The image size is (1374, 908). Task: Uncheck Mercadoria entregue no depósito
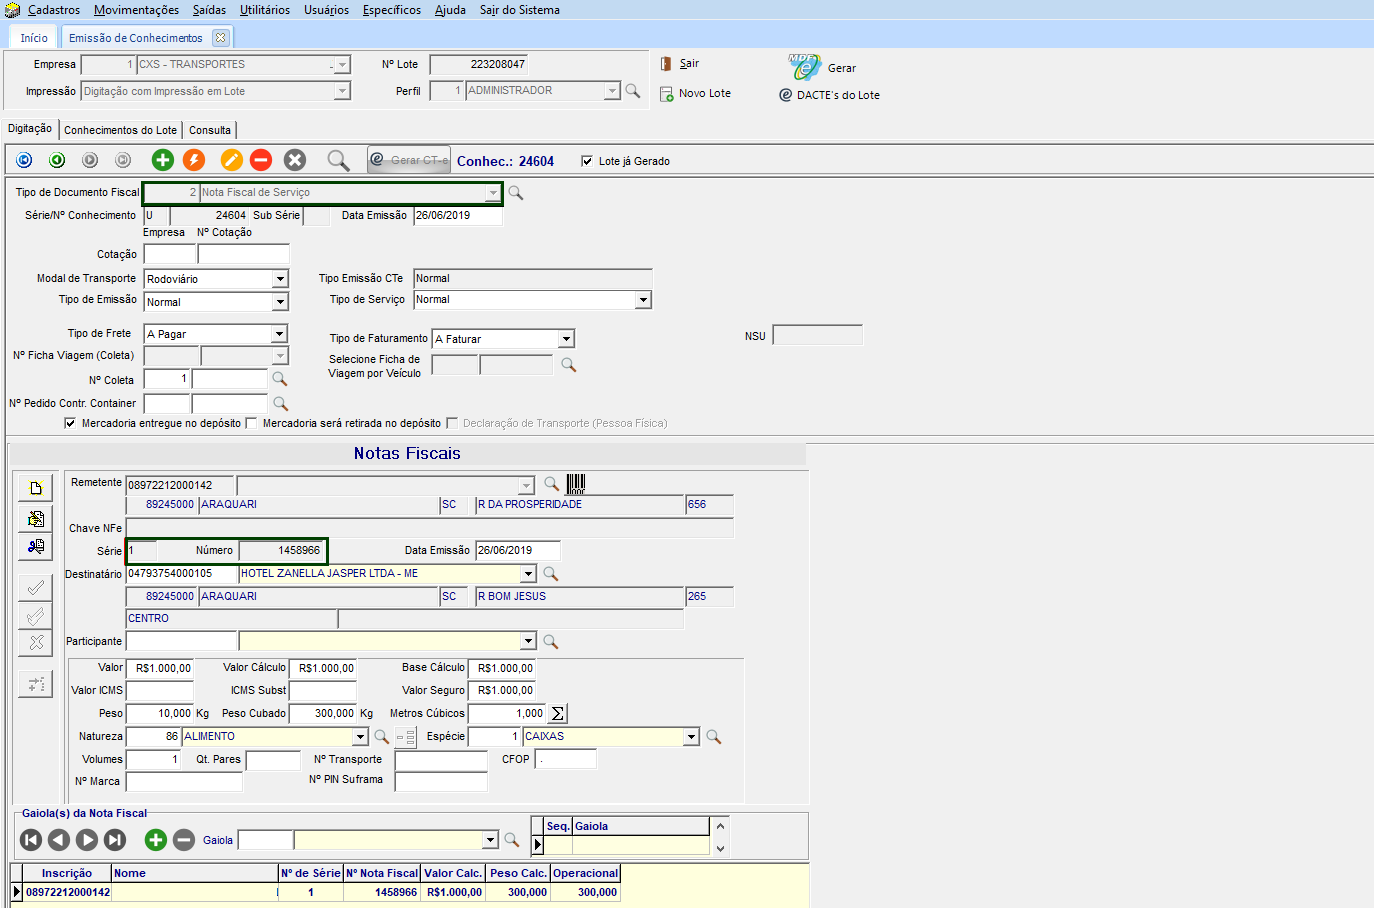(x=70, y=423)
